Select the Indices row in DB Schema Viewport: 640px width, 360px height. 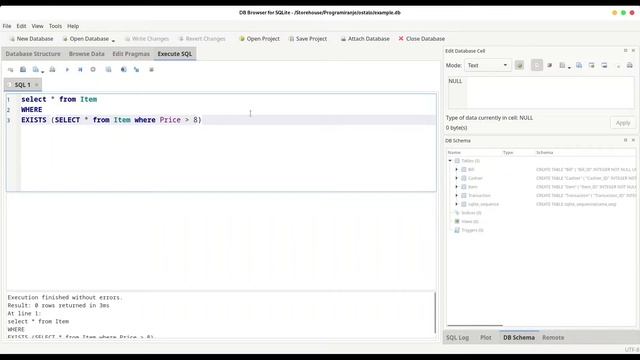tap(471, 213)
